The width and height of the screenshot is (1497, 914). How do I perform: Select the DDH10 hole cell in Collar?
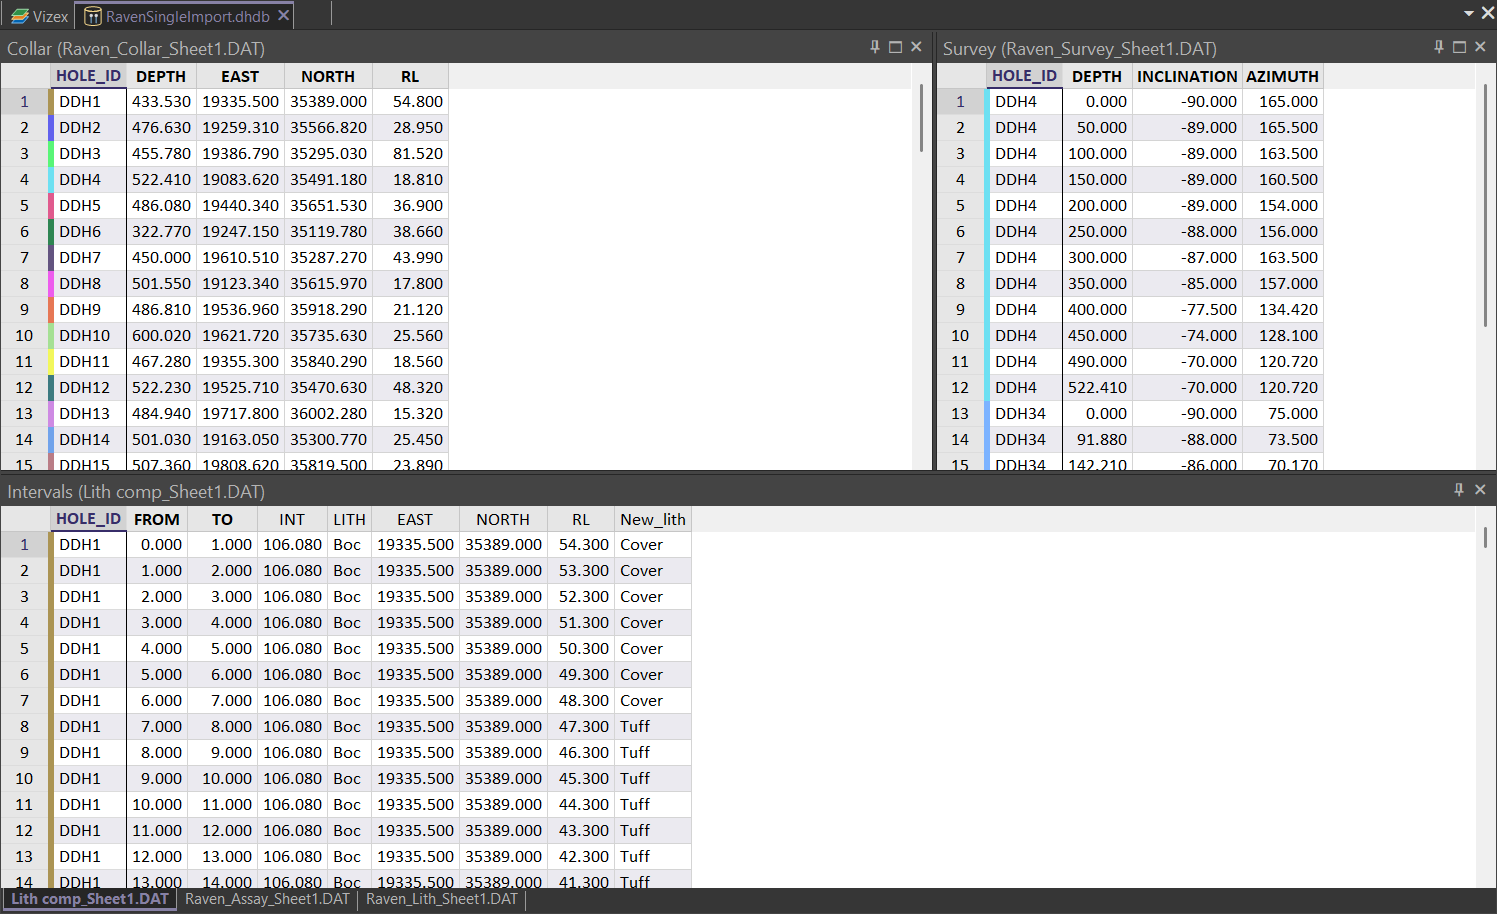(85, 335)
